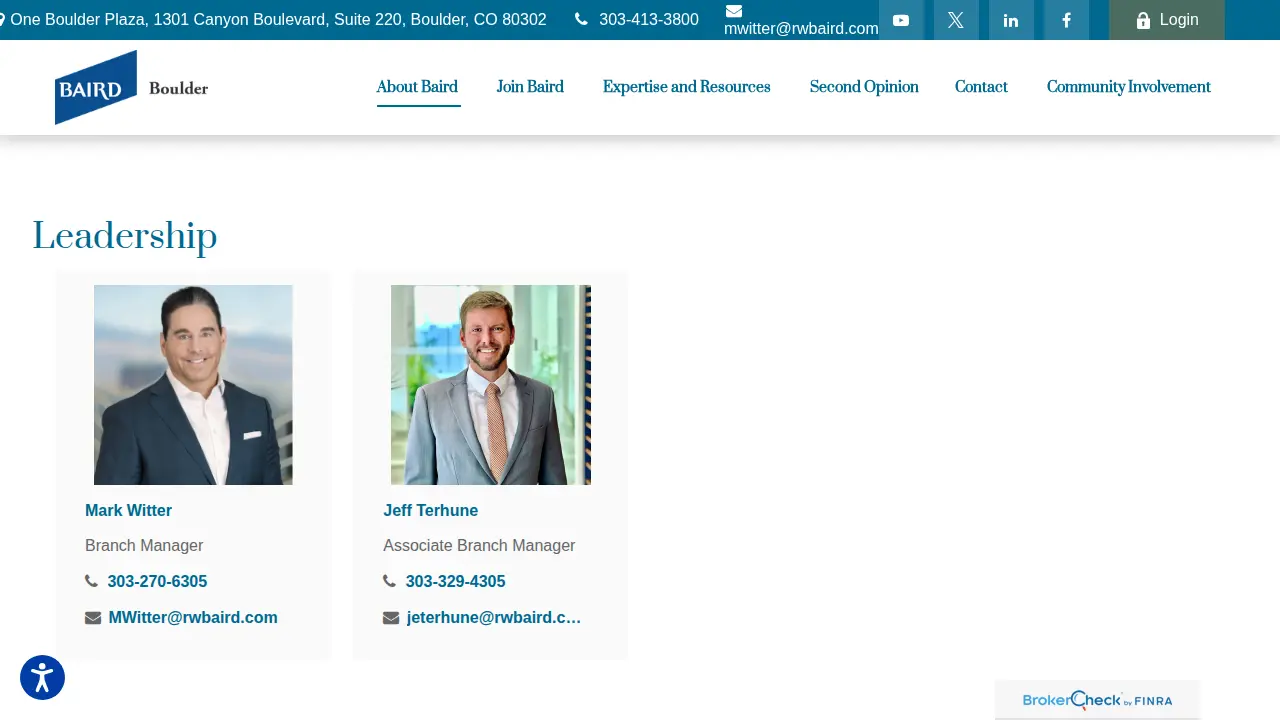This screenshot has width=1280, height=720.
Task: Email MWitter@rwbaird.com in Mark's card
Action: [x=193, y=617]
